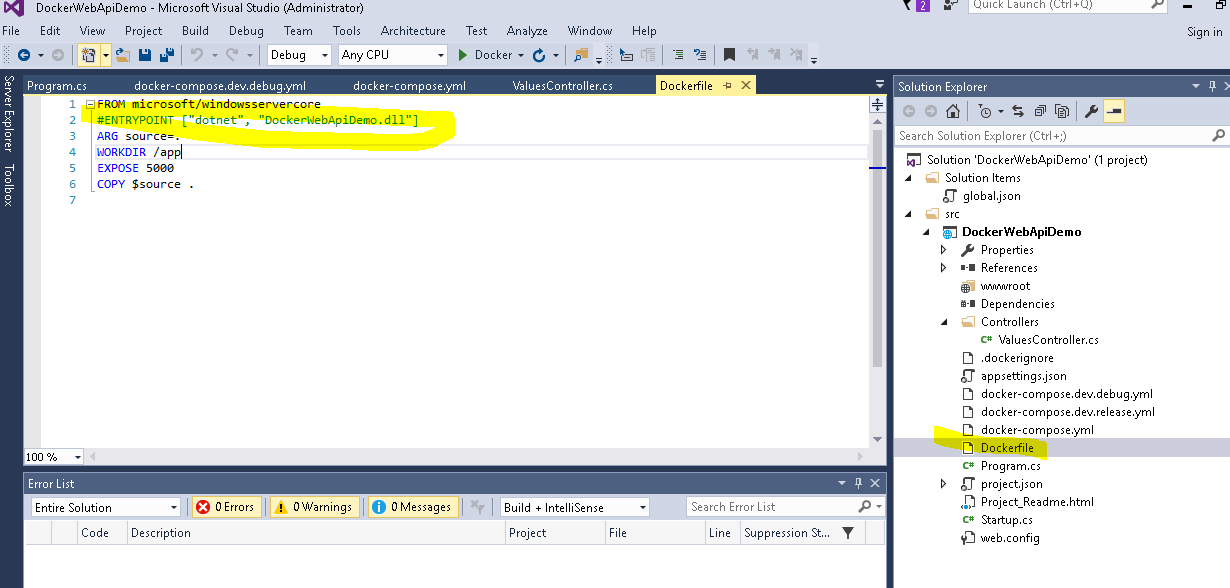
Task: Open the Docker launch target dropdown arrow
Action: [521, 55]
